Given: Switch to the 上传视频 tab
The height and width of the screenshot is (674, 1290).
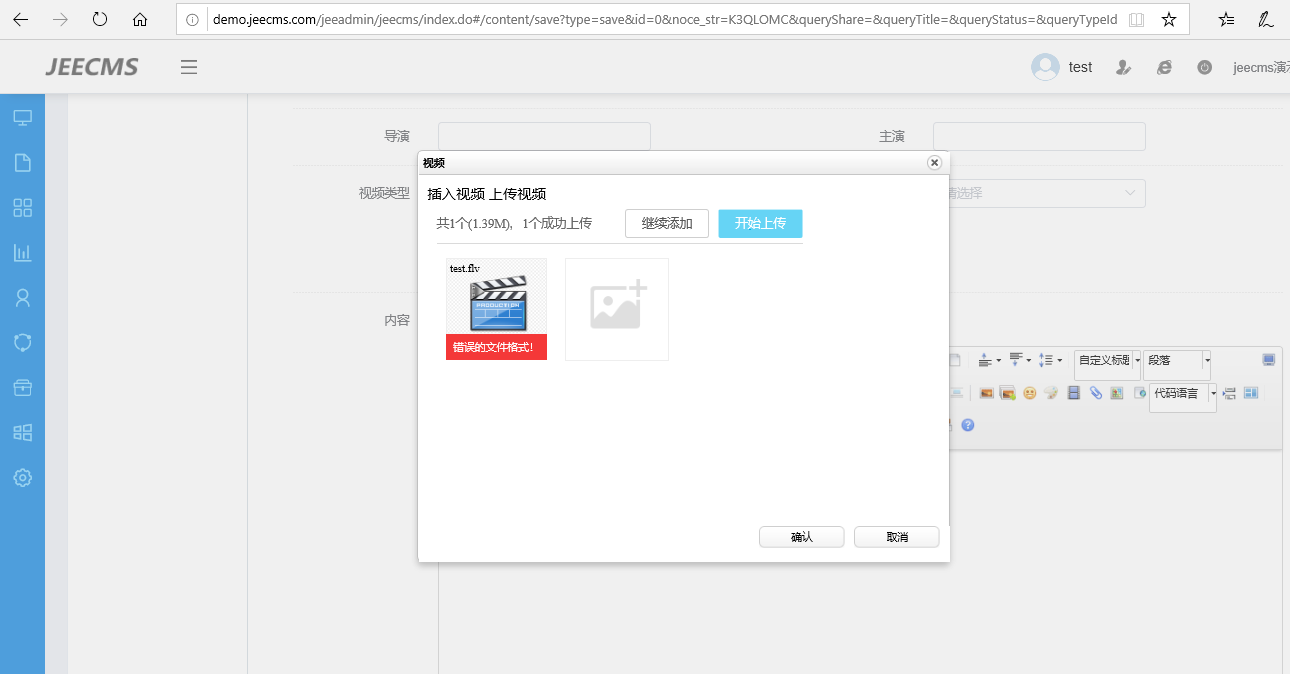Looking at the screenshot, I should pyautogui.click(x=517, y=194).
